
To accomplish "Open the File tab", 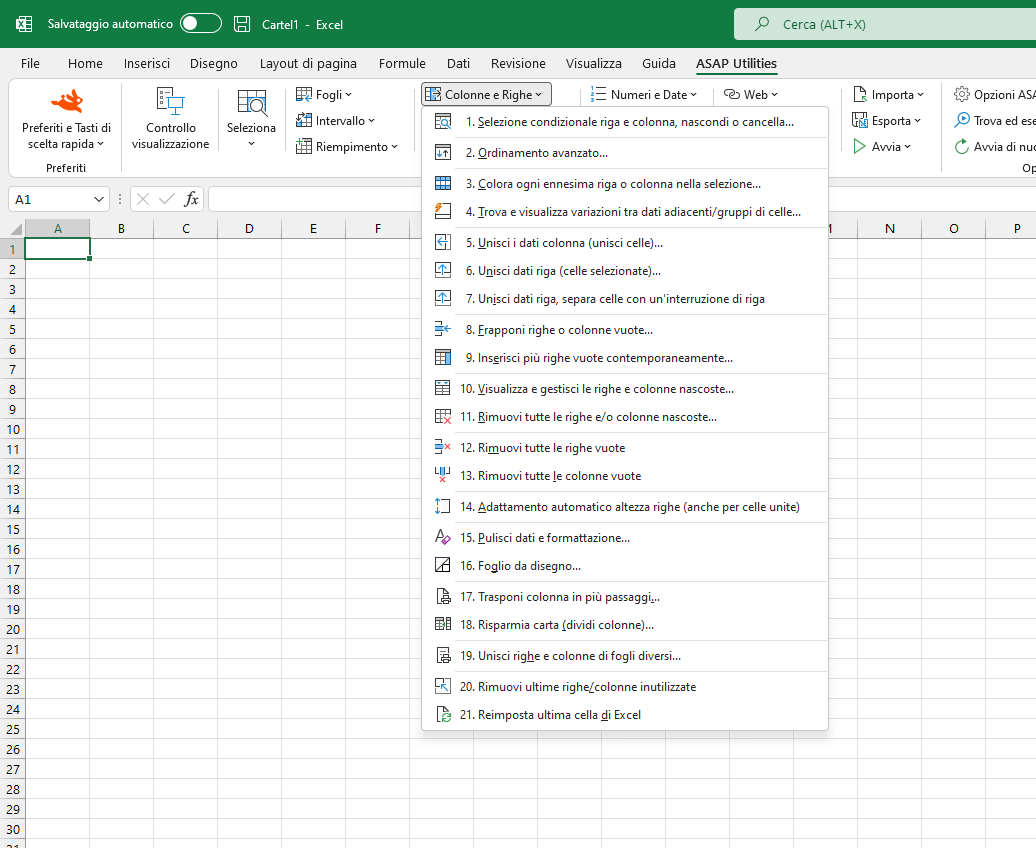I will pyautogui.click(x=30, y=63).
